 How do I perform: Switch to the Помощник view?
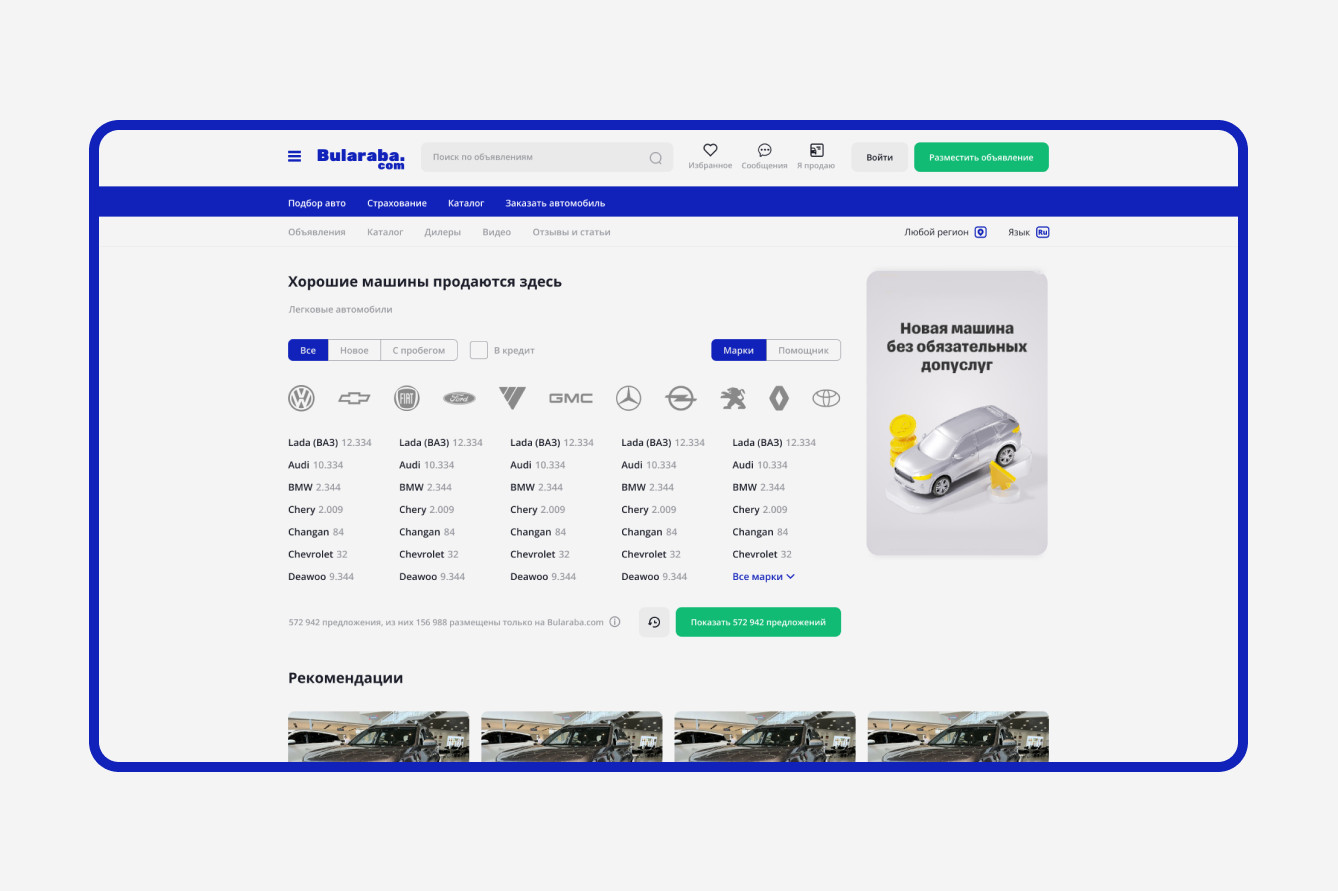(804, 350)
